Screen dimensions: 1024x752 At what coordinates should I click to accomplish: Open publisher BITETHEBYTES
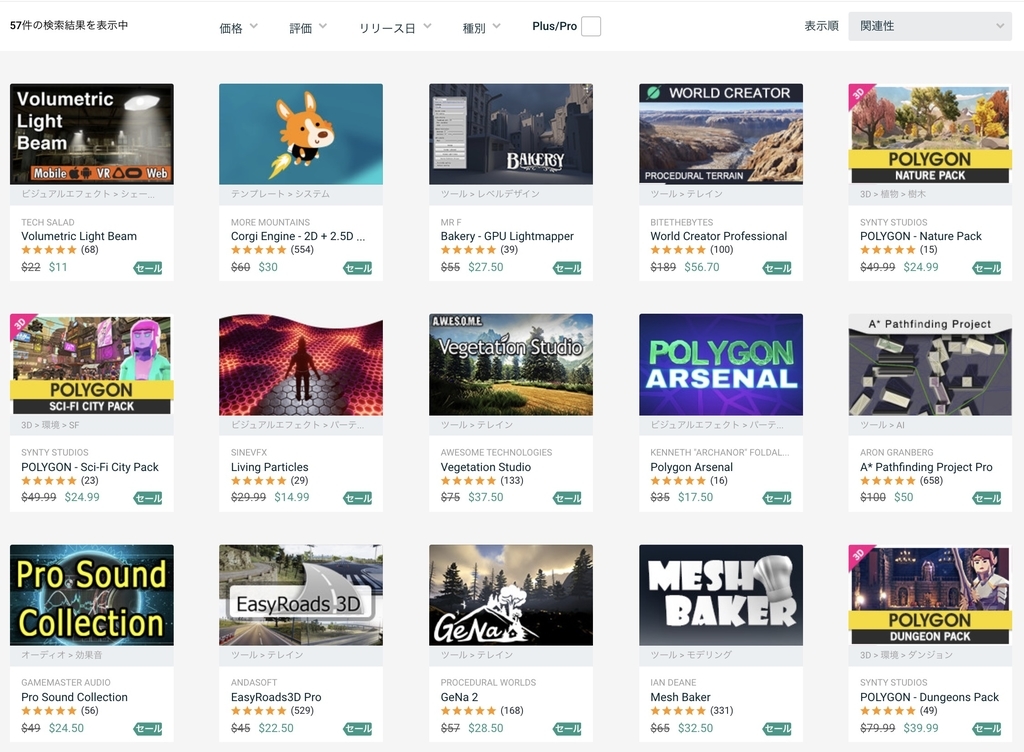[682, 222]
